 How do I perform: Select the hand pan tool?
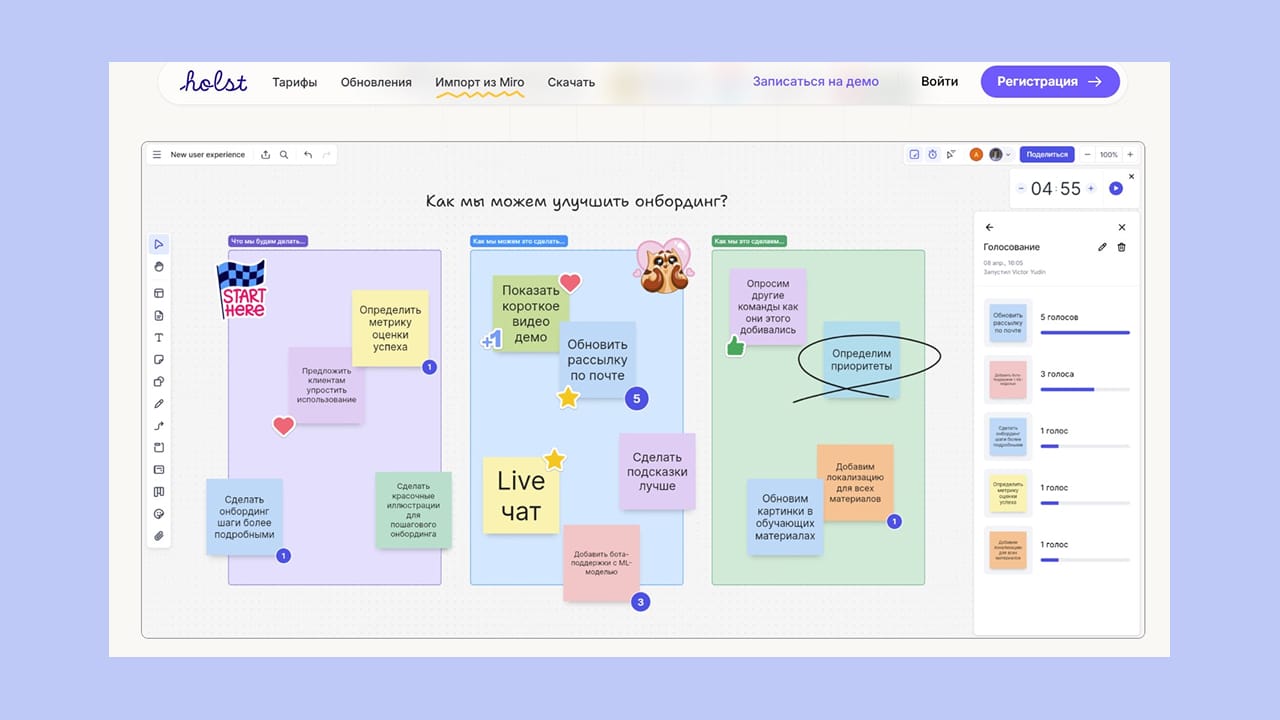[x=158, y=267]
